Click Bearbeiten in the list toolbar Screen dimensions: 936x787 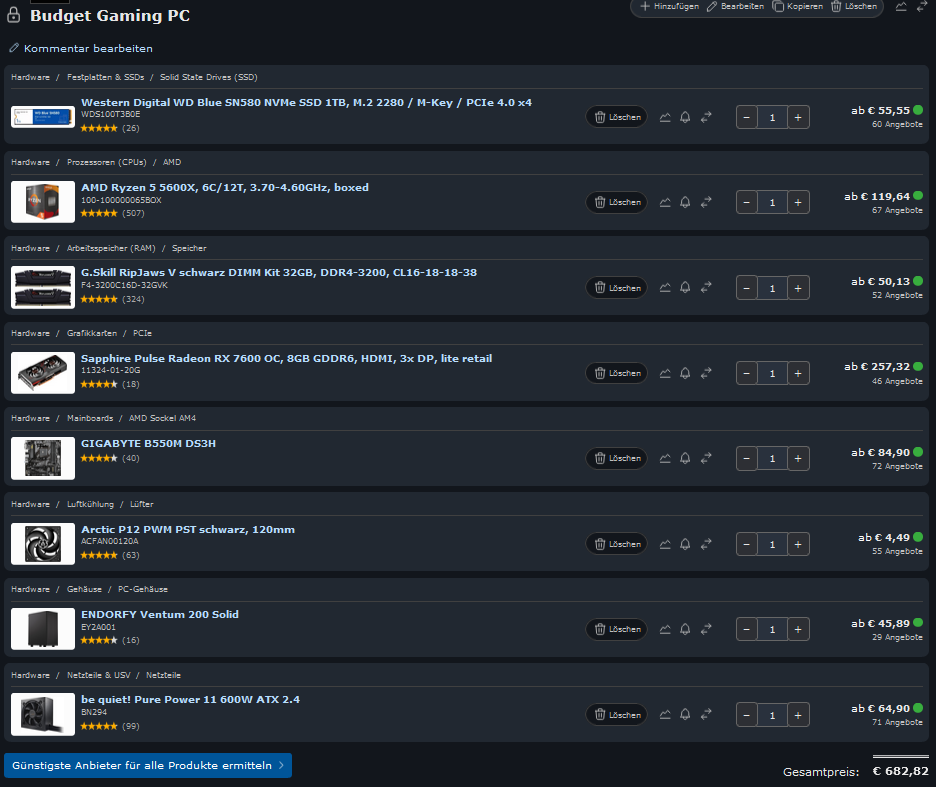(x=735, y=7)
